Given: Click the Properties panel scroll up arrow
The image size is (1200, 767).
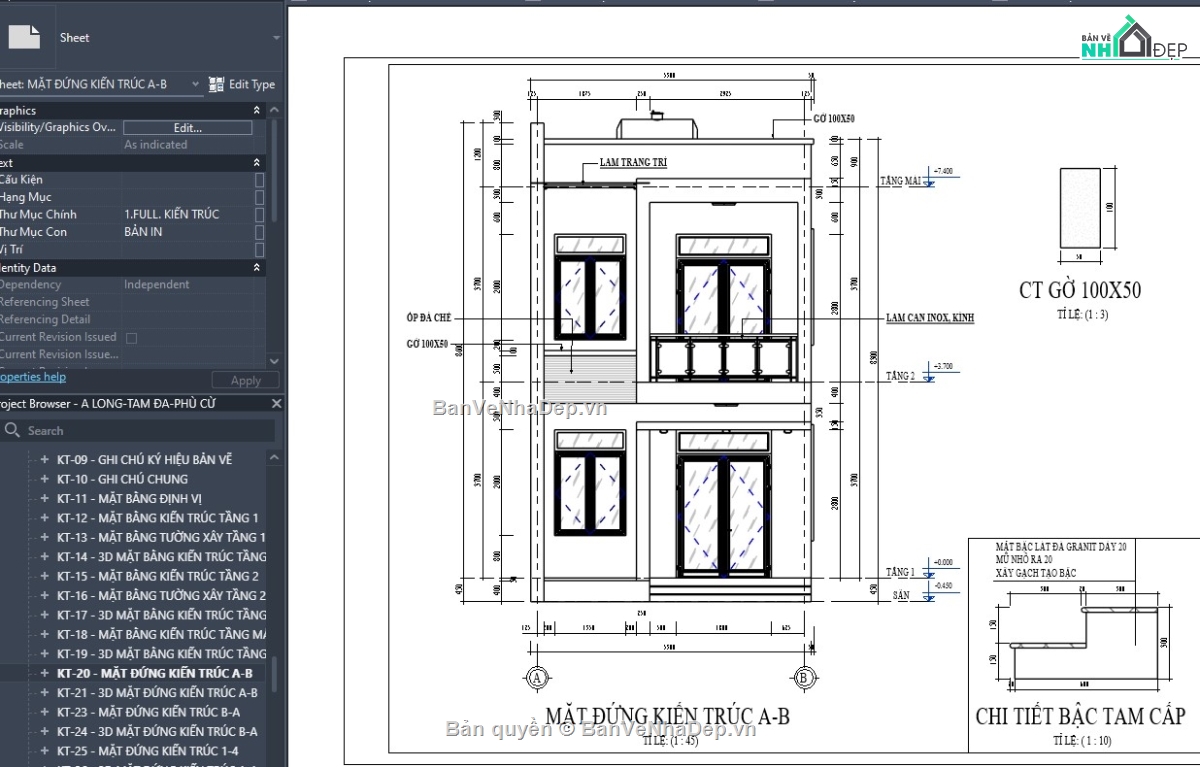Looking at the screenshot, I should (x=275, y=110).
